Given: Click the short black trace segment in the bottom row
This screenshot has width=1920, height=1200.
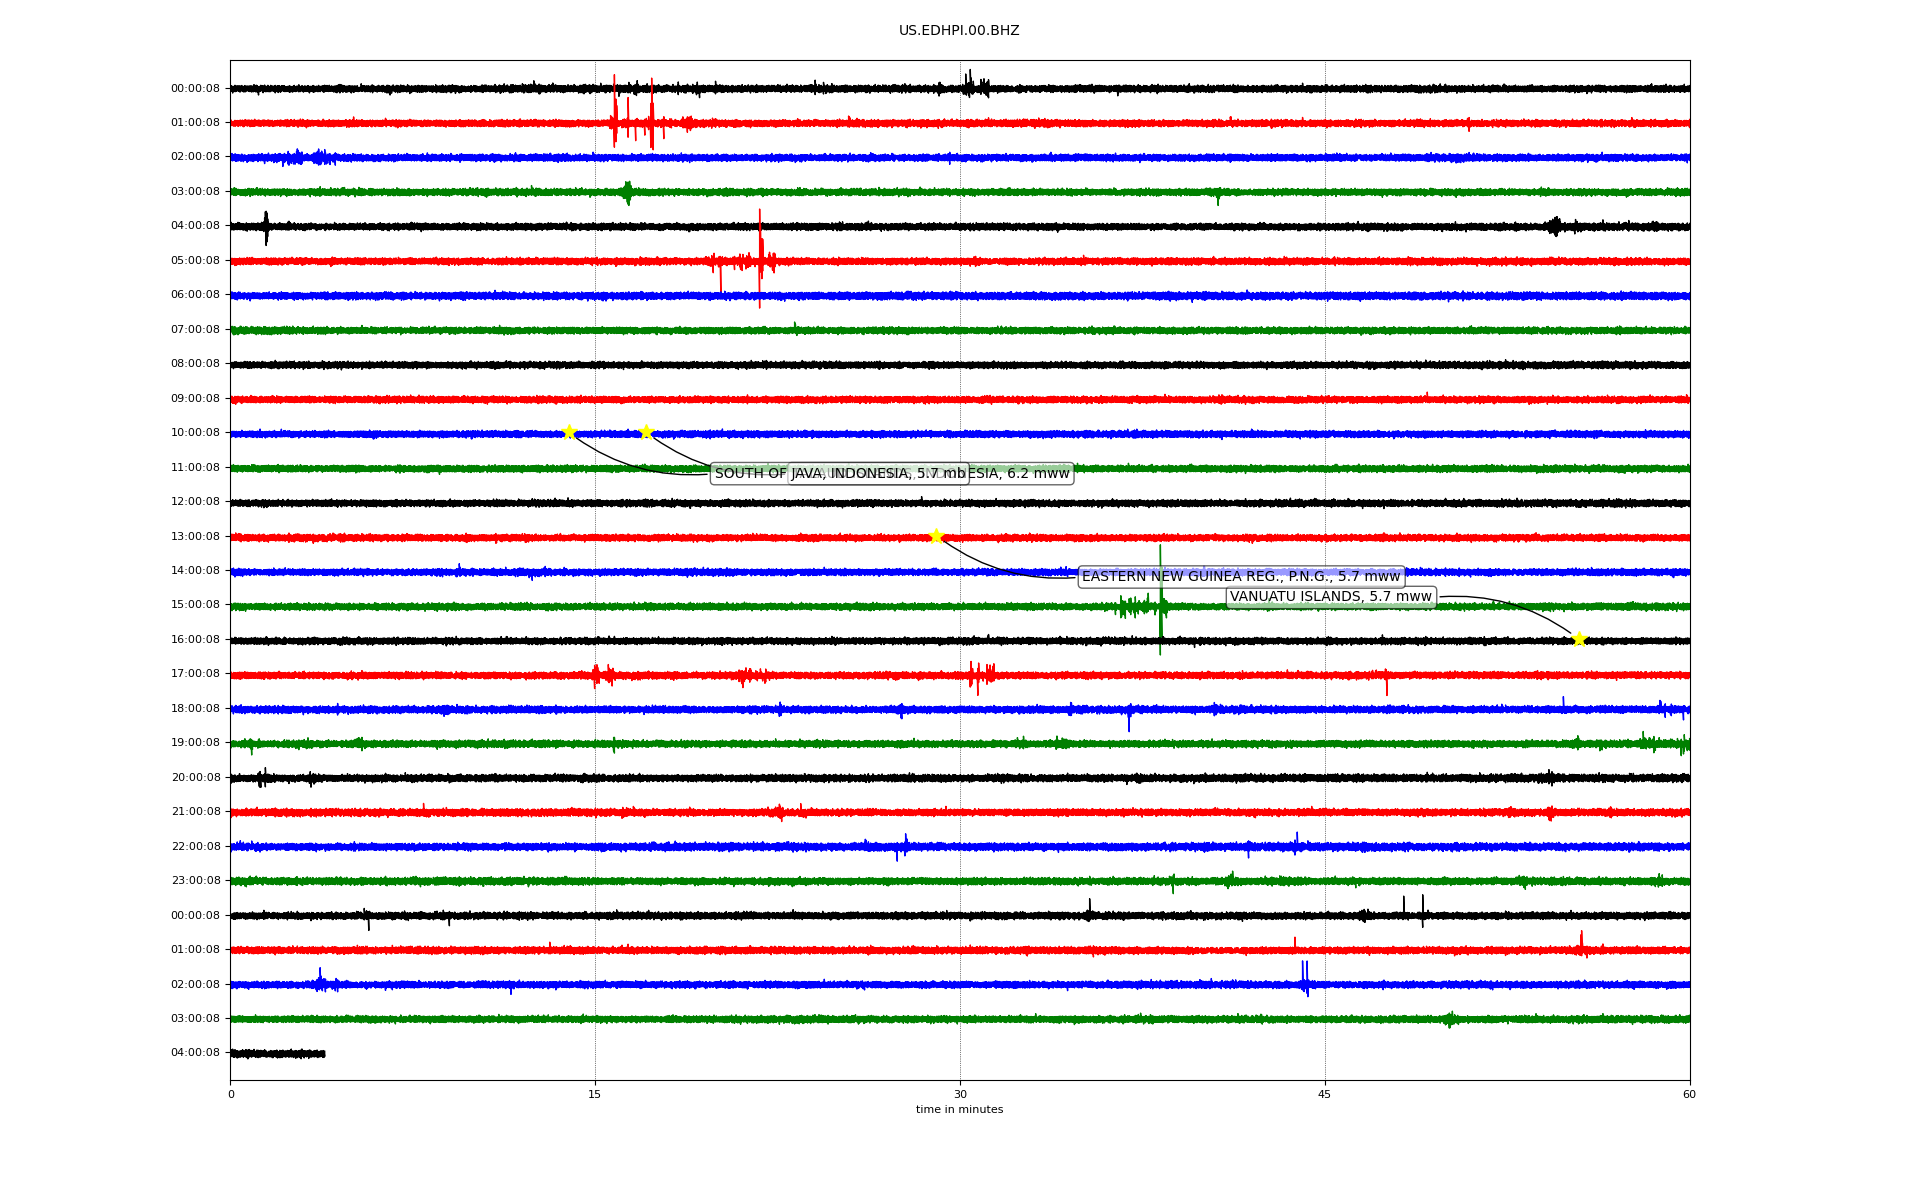Looking at the screenshot, I should point(278,1054).
